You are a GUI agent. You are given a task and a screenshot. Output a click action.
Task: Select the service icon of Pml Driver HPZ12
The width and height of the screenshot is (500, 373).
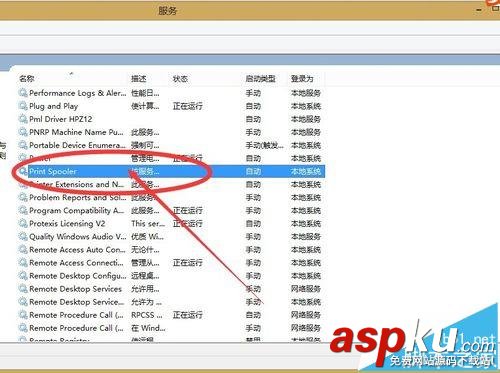click(23, 119)
